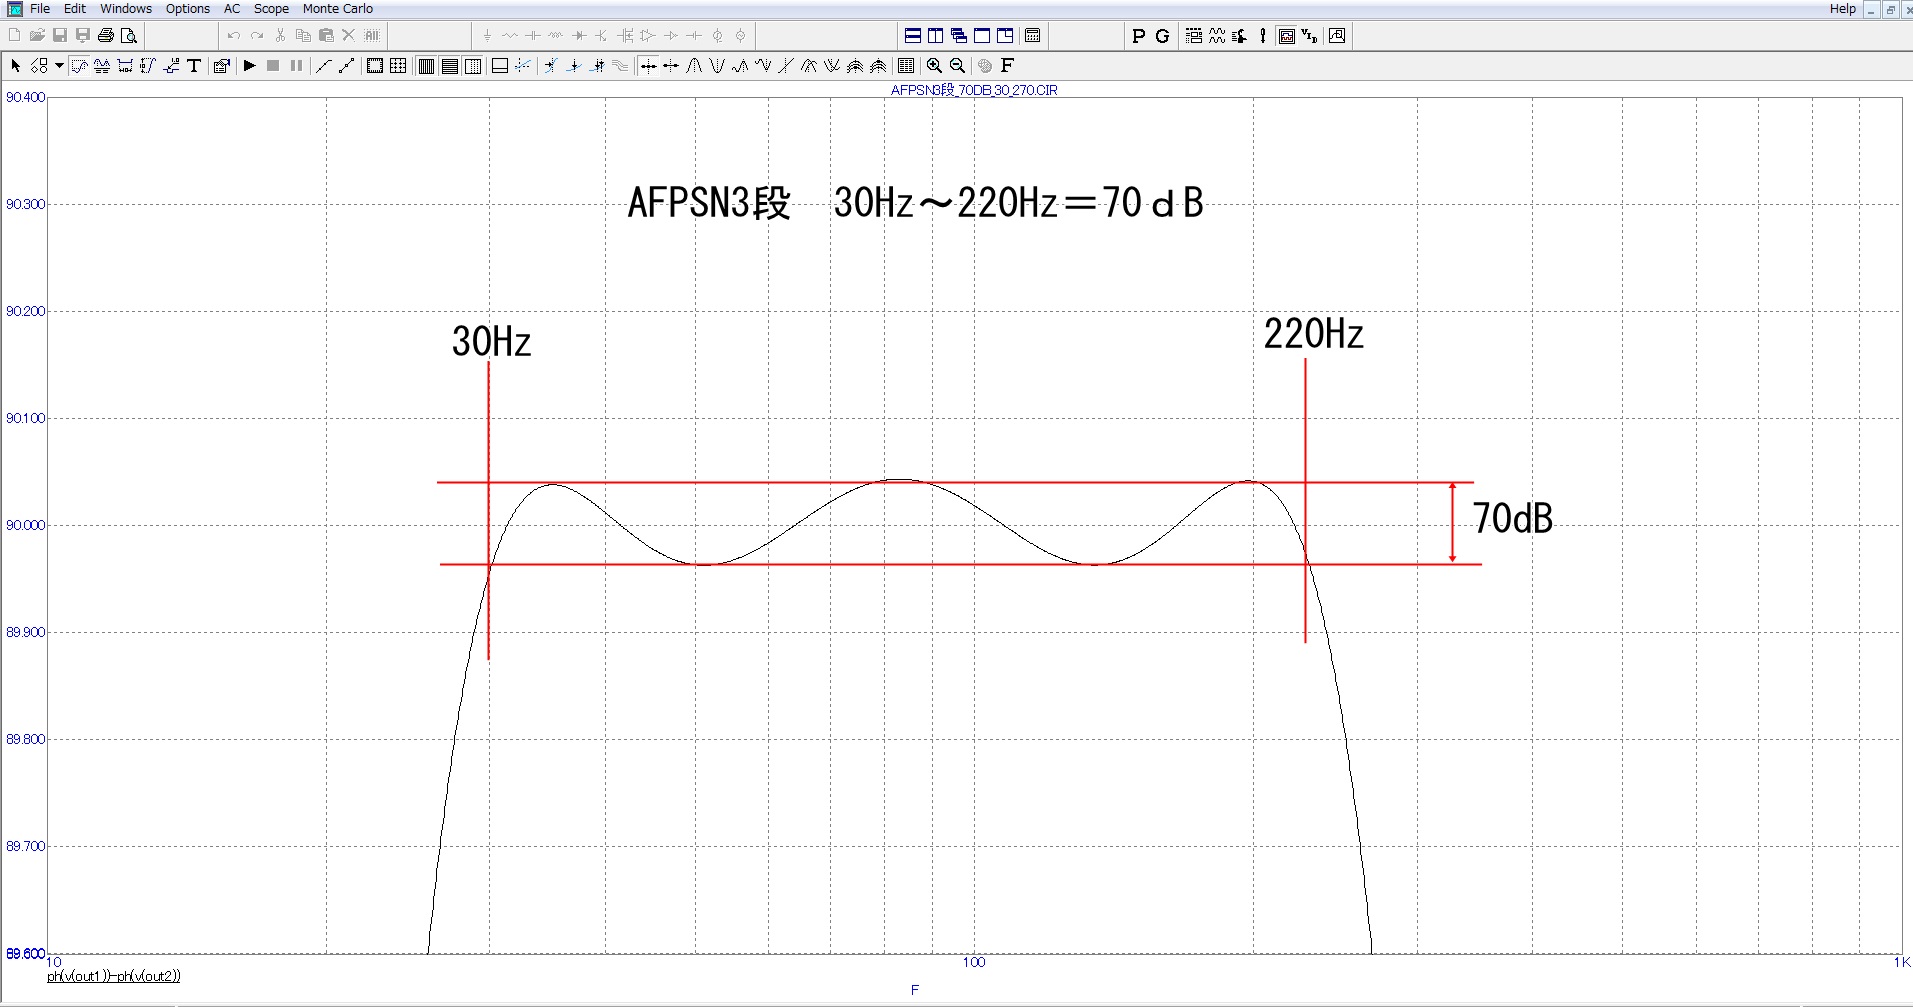Toggle the vertical grid lines button
The image size is (1913, 1007).
(x=427, y=66)
